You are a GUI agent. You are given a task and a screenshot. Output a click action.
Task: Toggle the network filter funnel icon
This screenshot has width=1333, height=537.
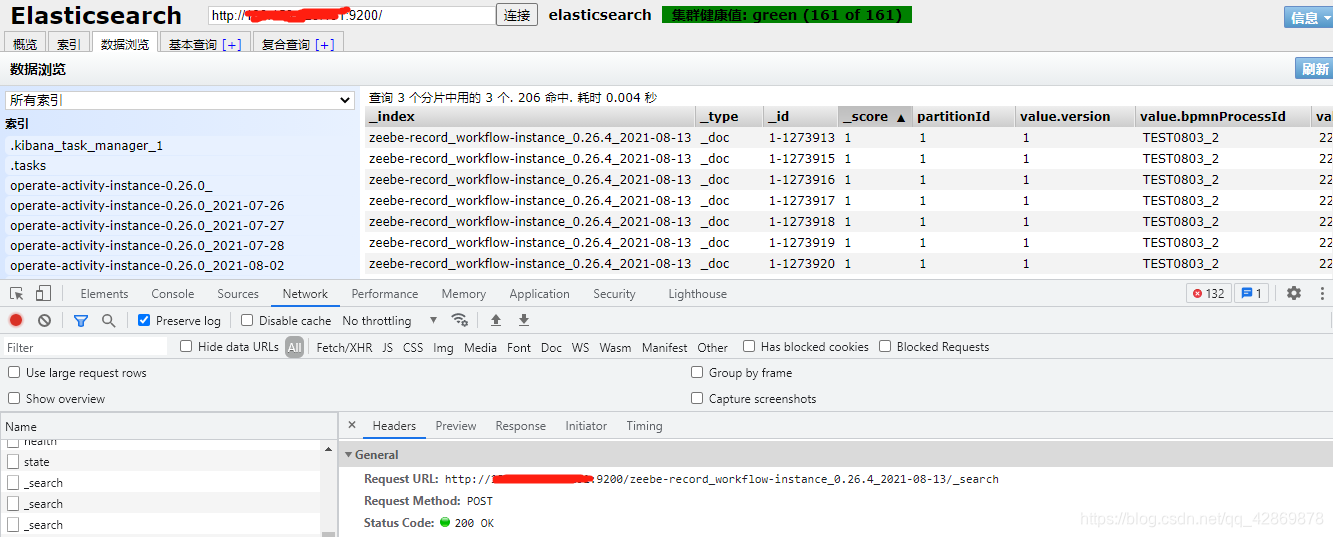click(x=81, y=320)
